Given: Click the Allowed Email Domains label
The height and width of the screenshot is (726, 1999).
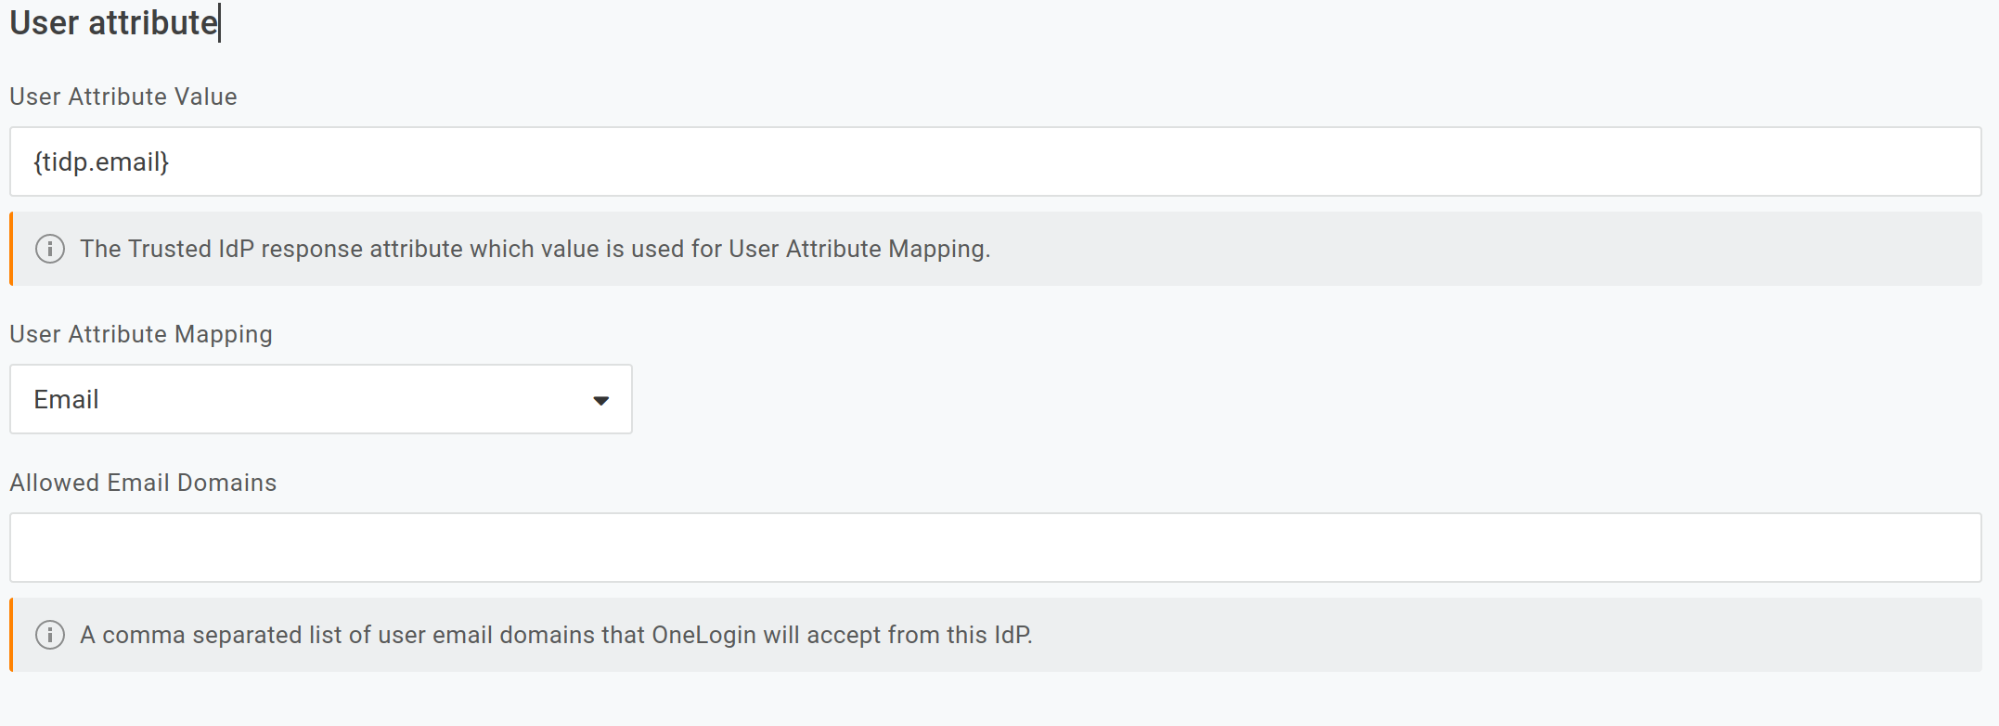Looking at the screenshot, I should pos(142,482).
